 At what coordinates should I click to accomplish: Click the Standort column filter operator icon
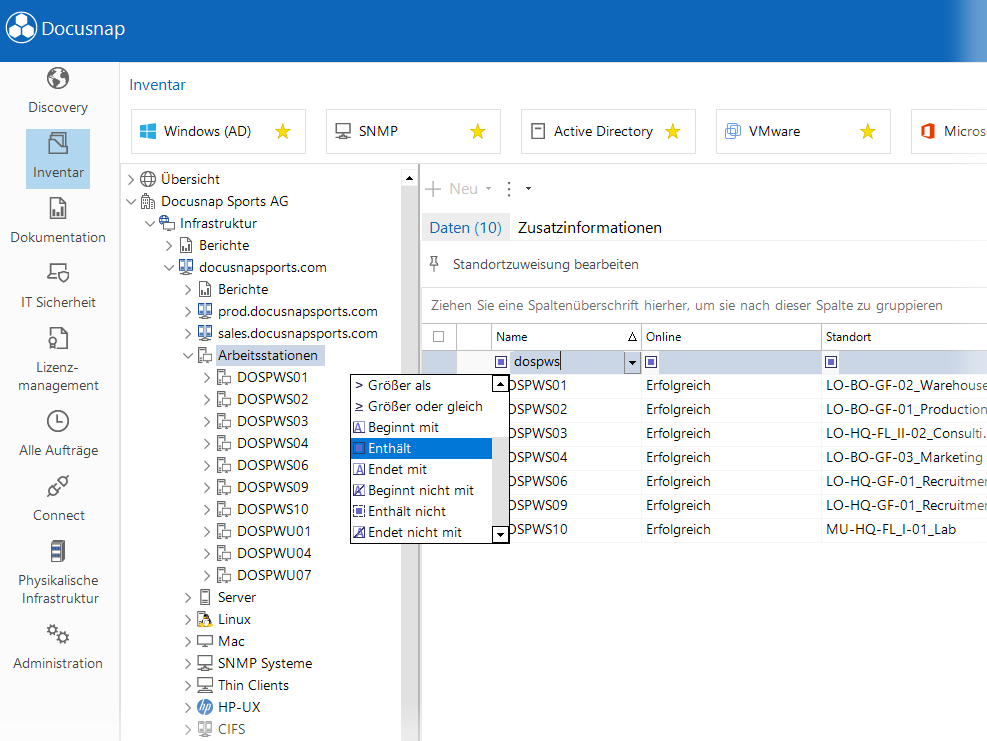tap(831, 361)
